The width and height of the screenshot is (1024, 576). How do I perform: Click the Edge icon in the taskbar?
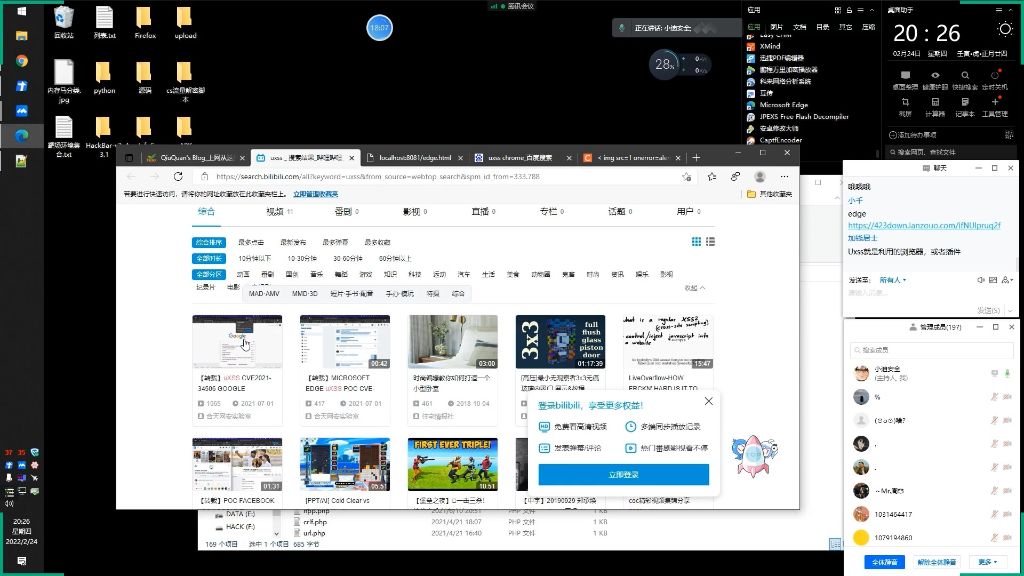coord(22,136)
